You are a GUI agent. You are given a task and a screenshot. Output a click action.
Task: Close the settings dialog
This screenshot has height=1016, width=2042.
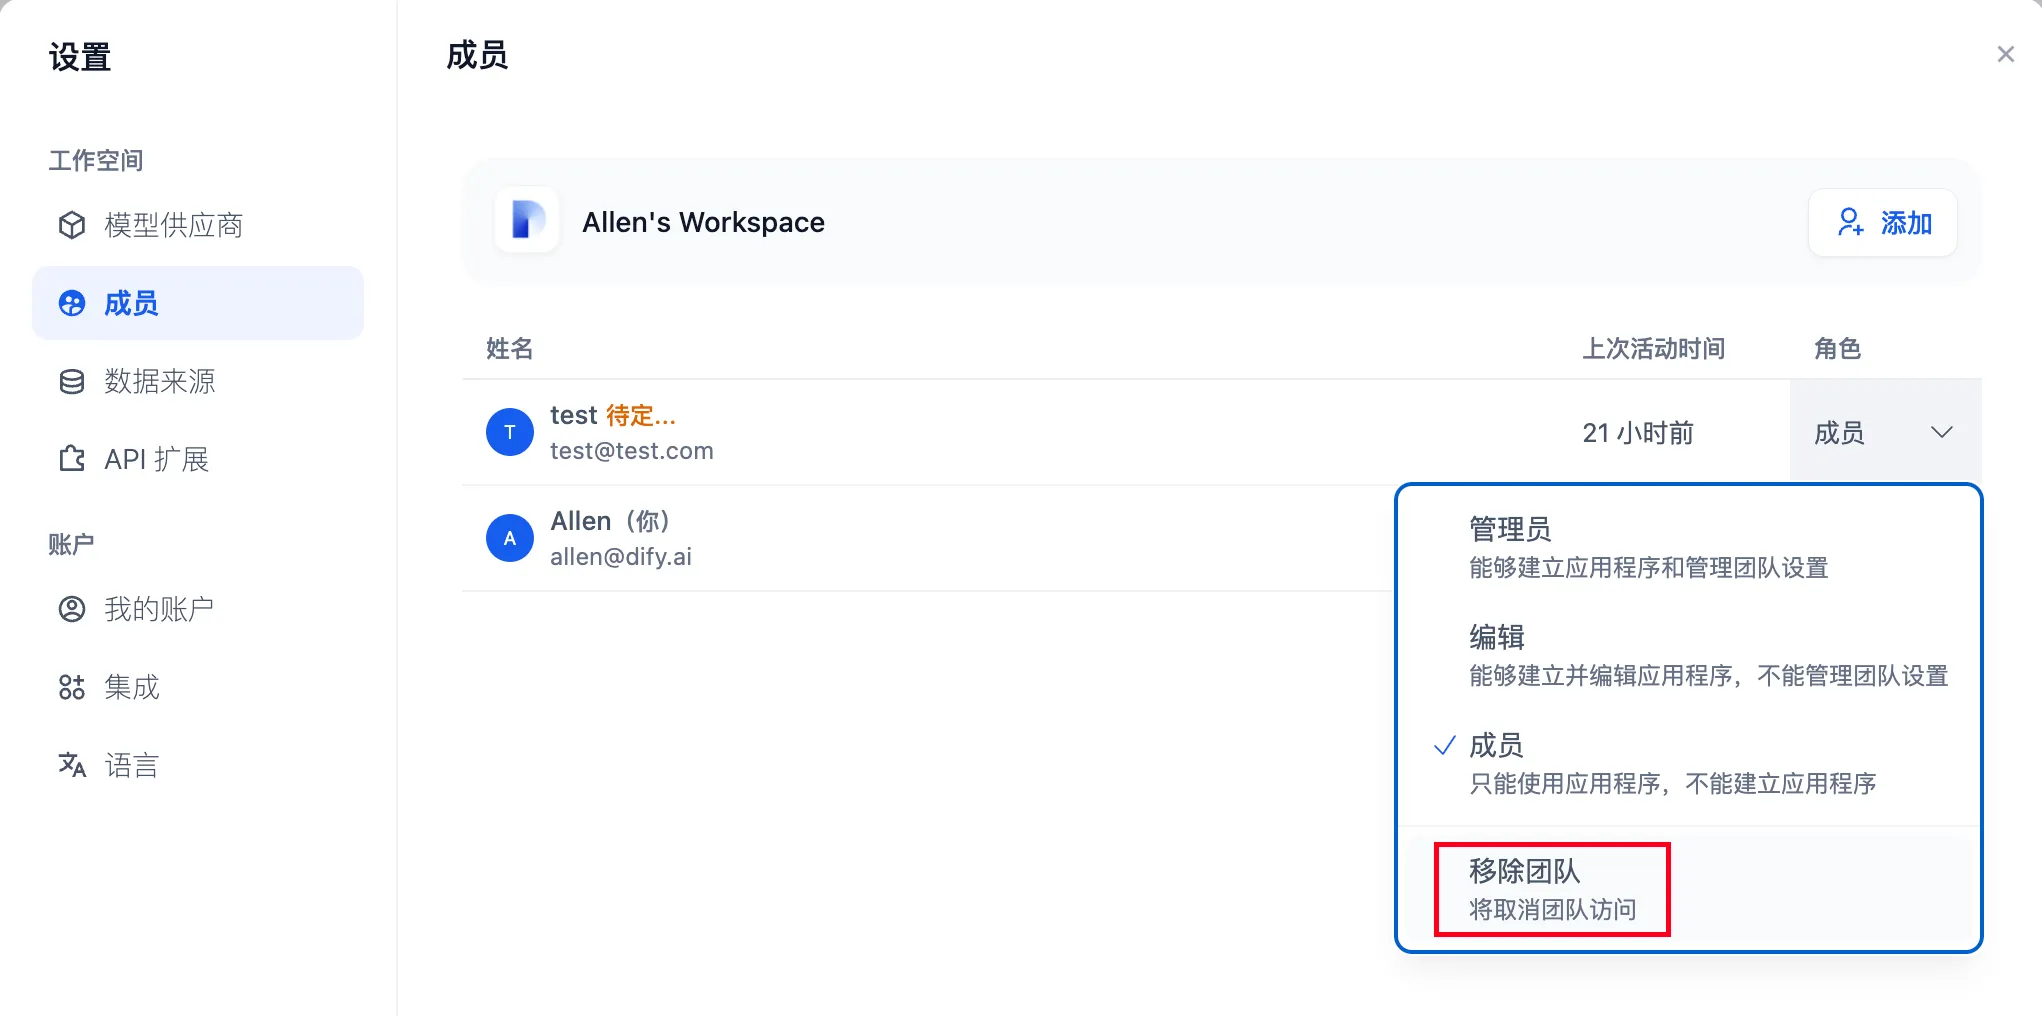[2005, 54]
